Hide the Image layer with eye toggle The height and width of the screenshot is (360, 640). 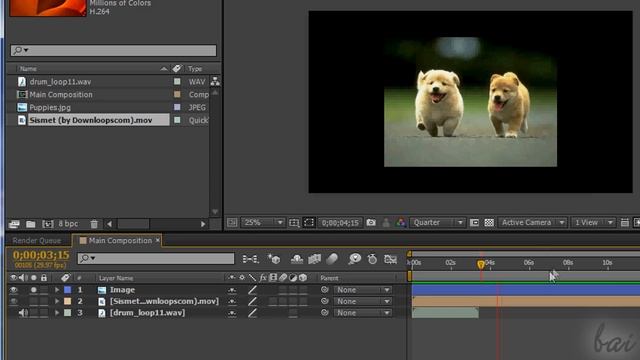[x=14, y=290]
